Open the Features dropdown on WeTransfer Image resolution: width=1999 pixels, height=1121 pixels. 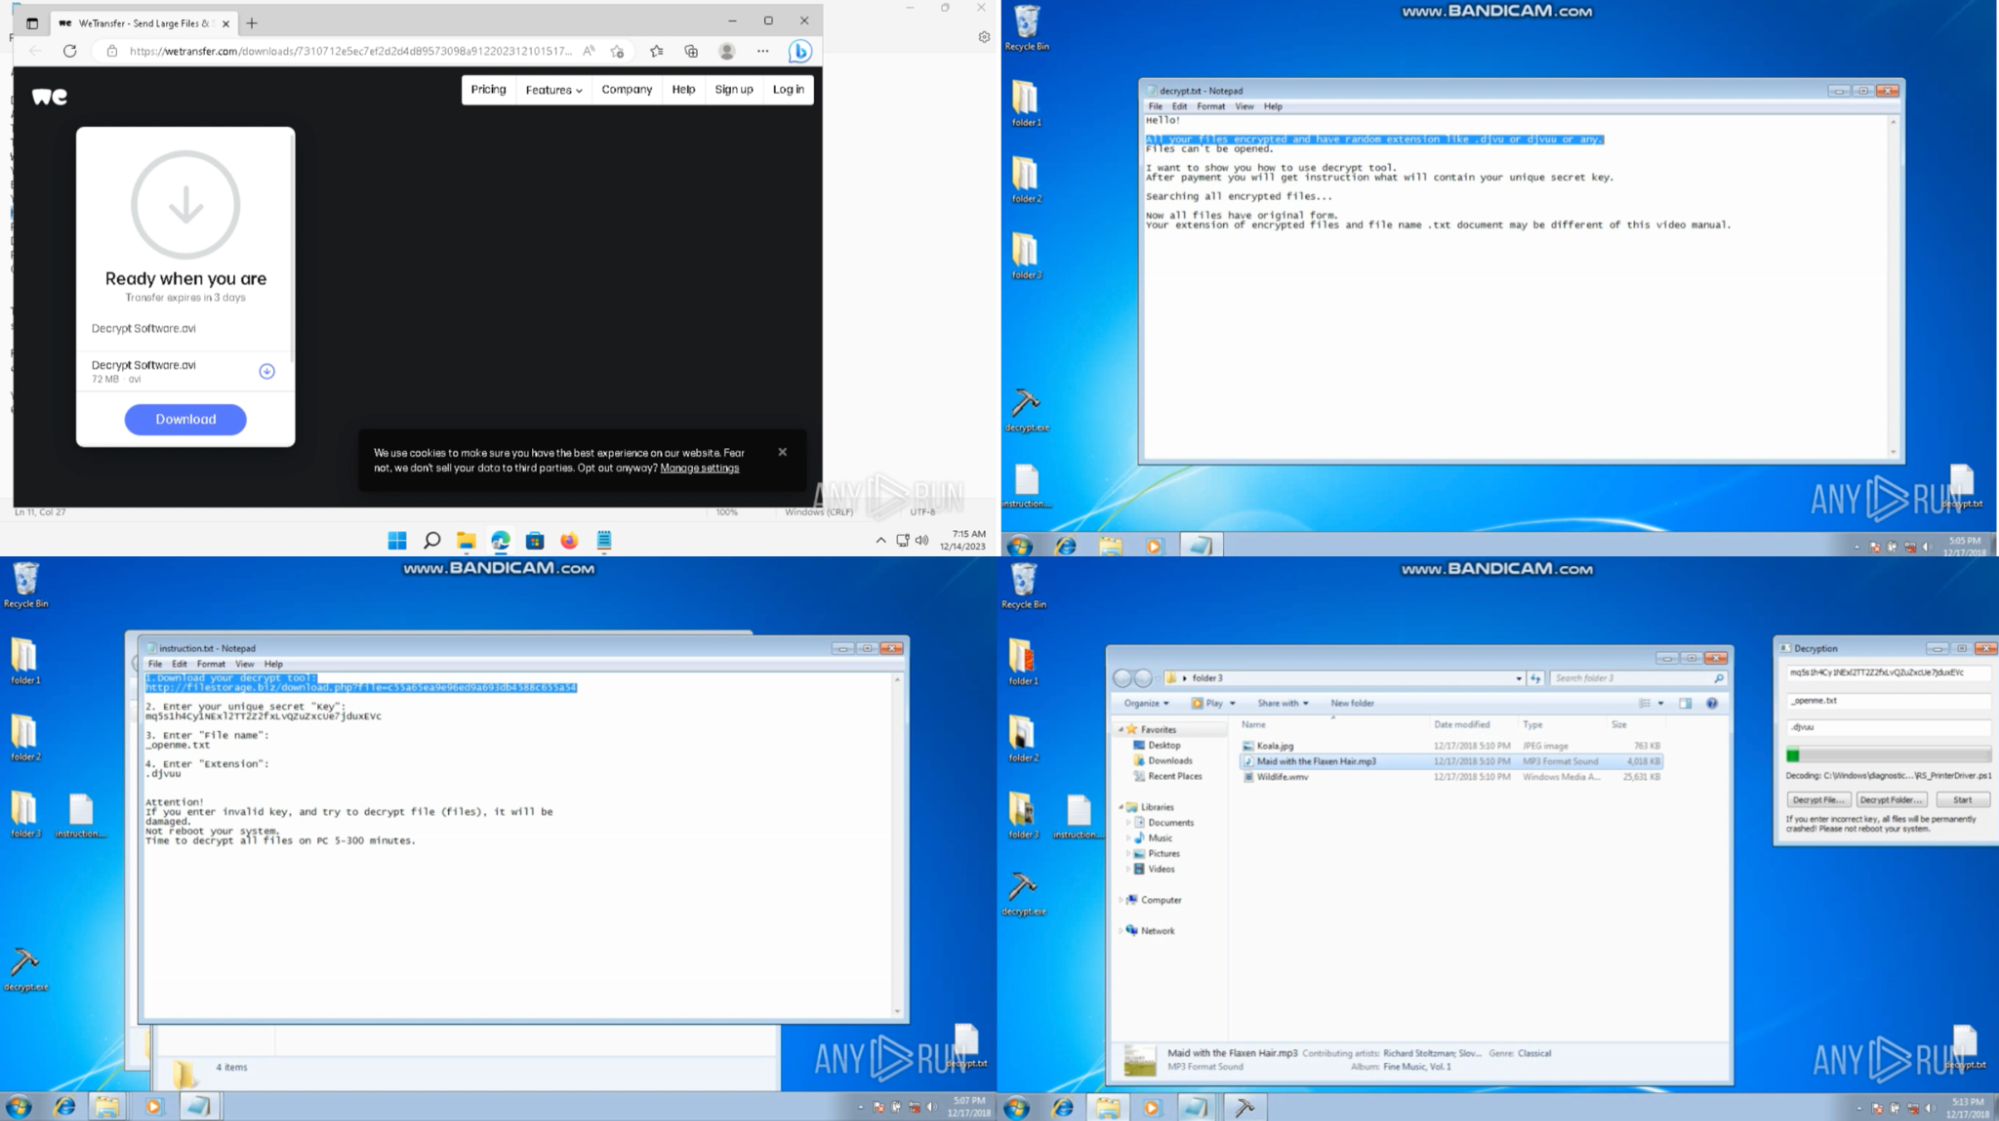tap(552, 89)
